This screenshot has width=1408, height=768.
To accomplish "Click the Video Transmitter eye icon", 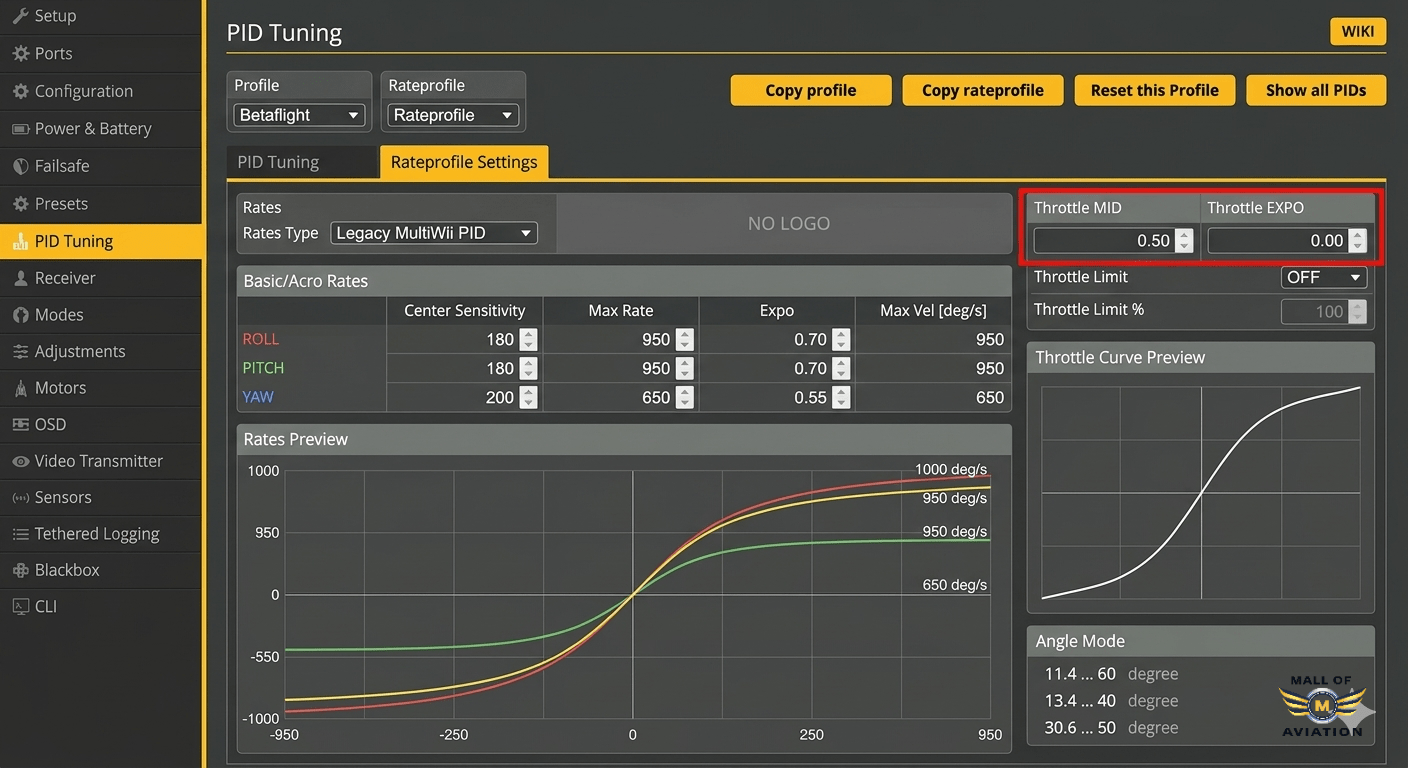I will [x=20, y=461].
